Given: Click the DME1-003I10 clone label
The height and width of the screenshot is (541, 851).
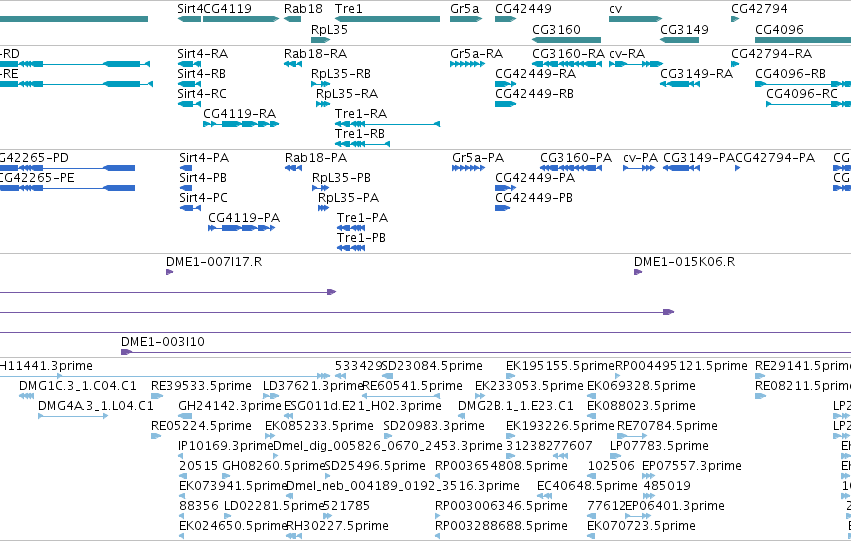Looking at the screenshot, I should (x=163, y=342).
